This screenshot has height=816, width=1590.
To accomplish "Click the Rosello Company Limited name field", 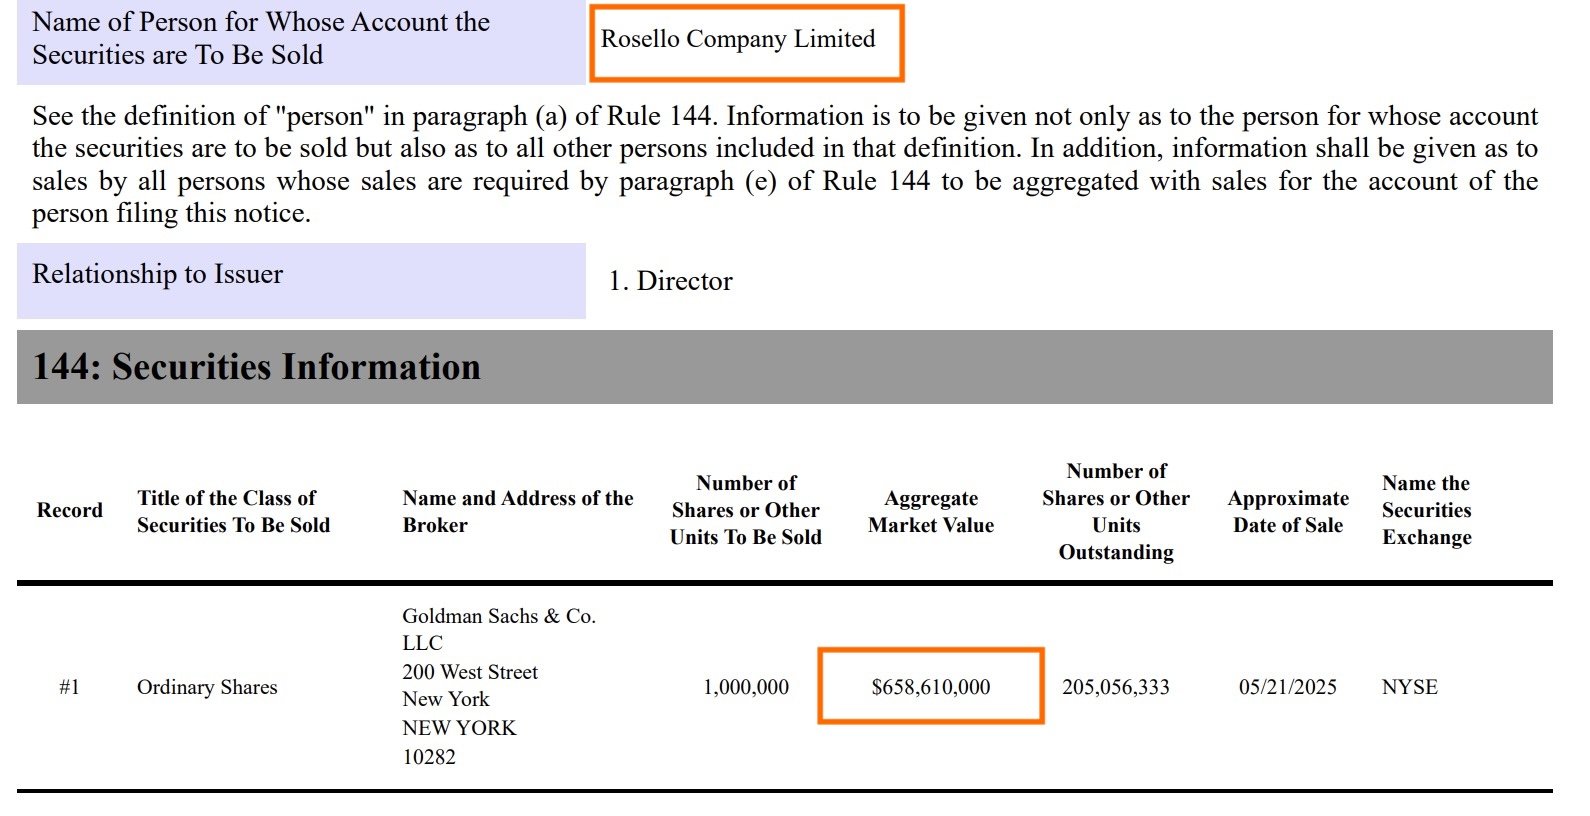I will click(738, 40).
